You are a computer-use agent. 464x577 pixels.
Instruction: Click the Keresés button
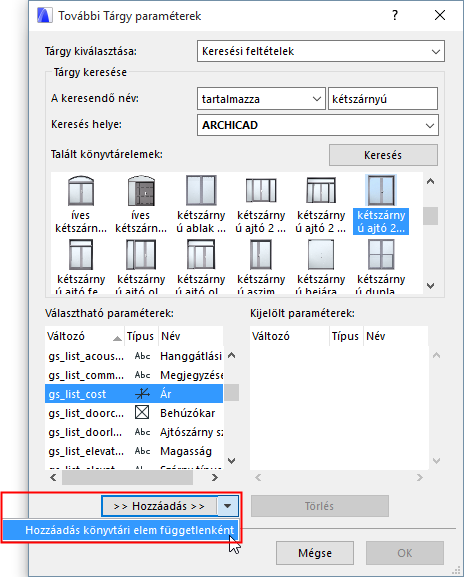click(383, 155)
